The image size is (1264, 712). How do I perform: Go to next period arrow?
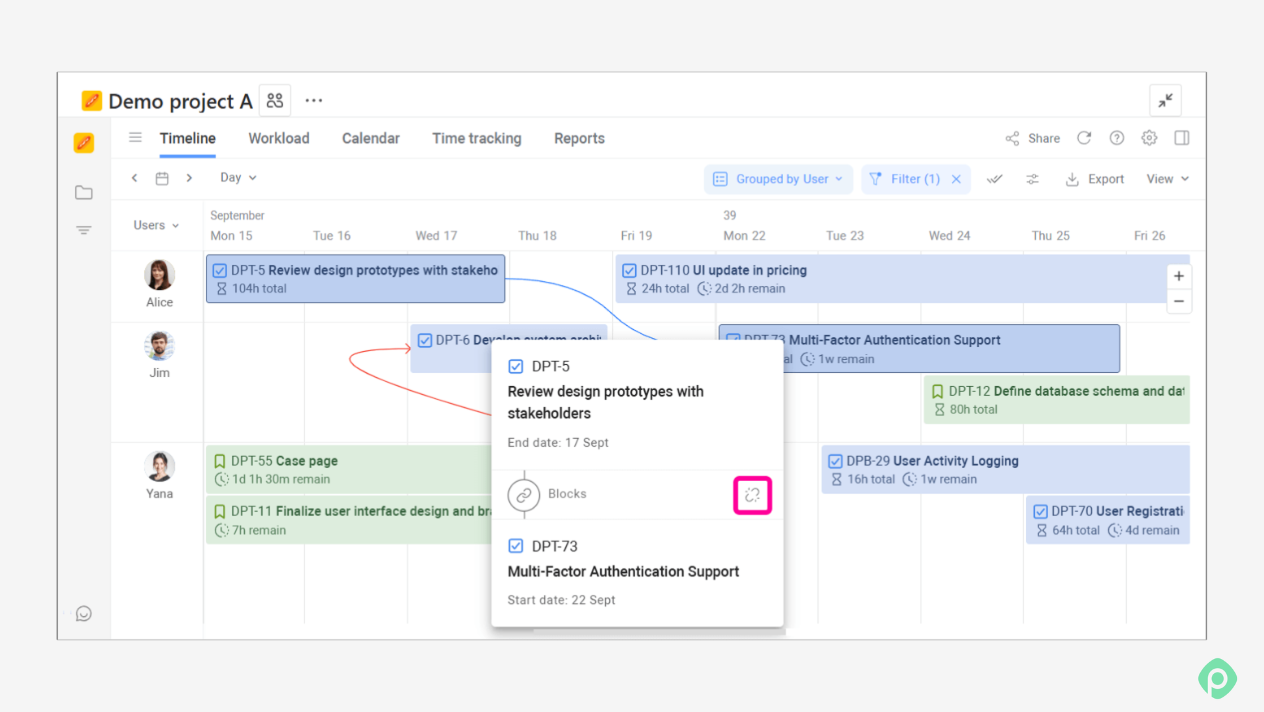[189, 178]
